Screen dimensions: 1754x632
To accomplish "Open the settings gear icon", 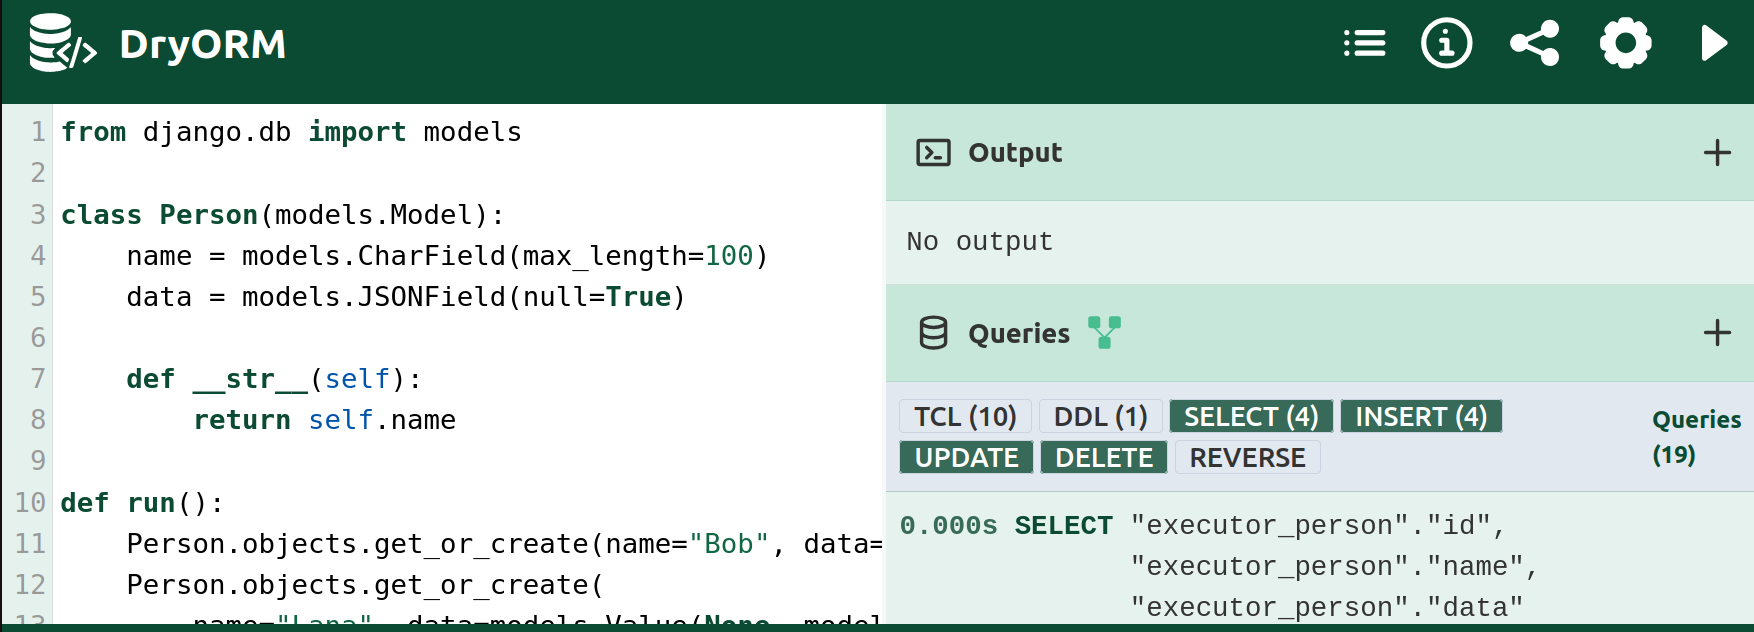I will pyautogui.click(x=1625, y=44).
